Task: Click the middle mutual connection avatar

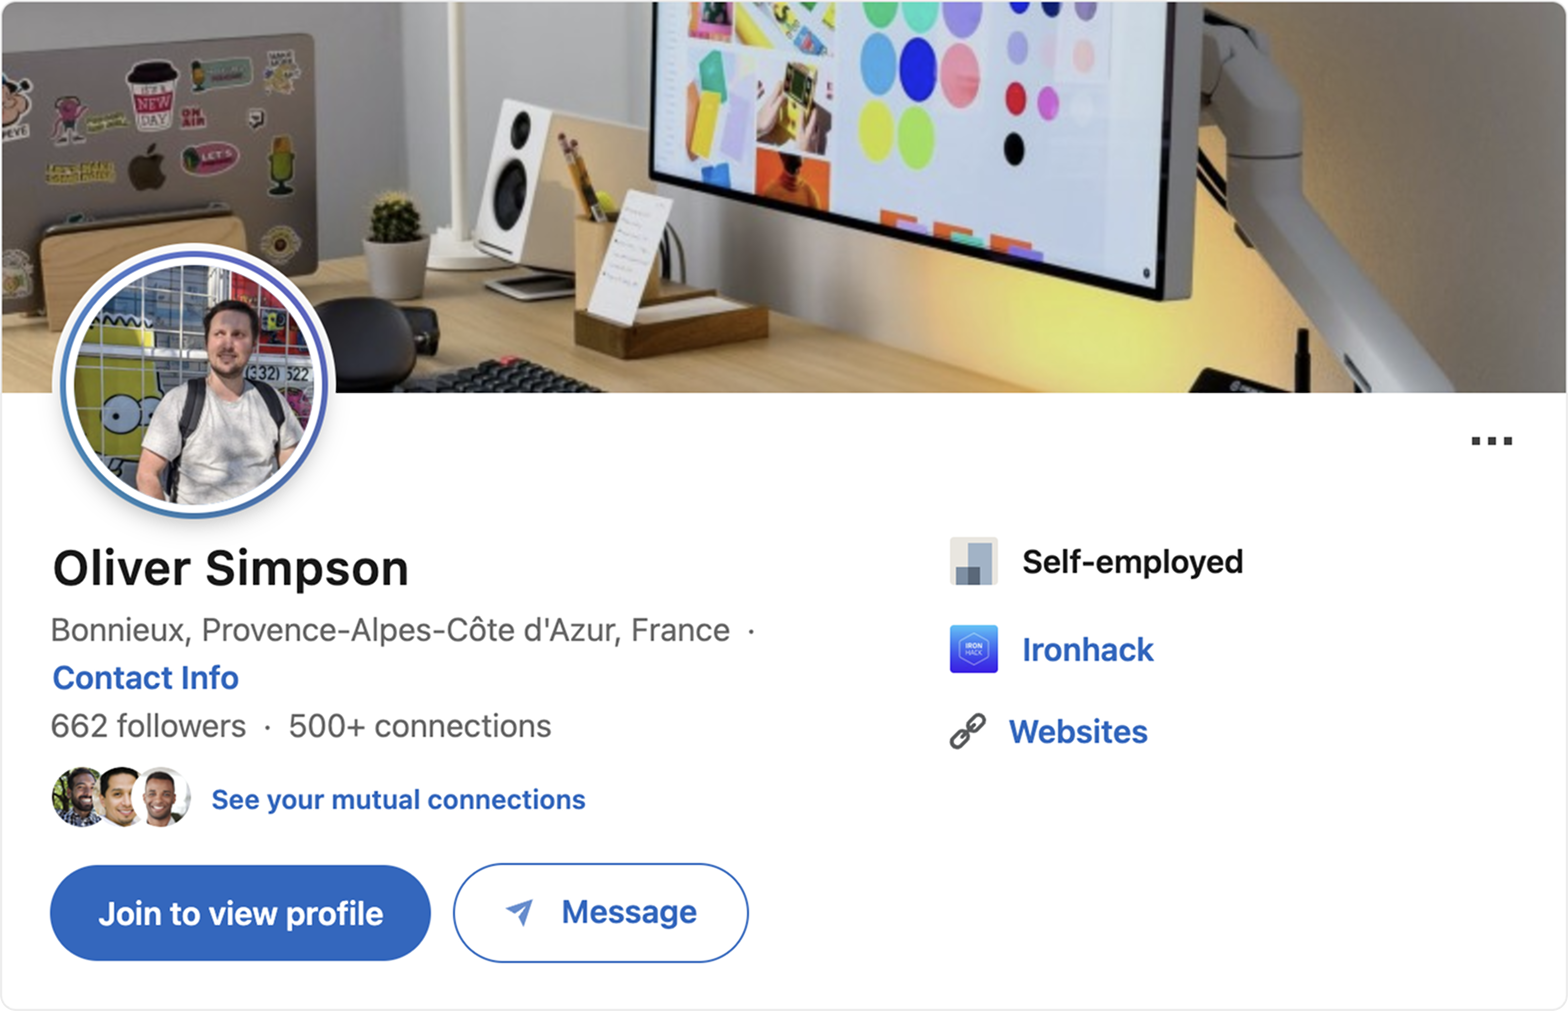Action: [121, 798]
